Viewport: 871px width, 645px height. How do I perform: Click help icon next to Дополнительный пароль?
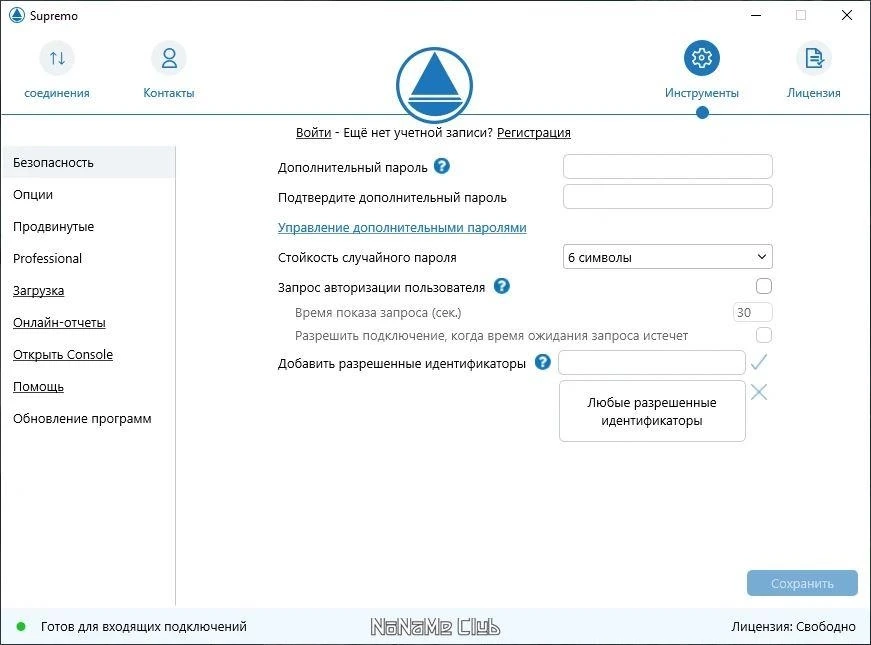click(x=442, y=166)
